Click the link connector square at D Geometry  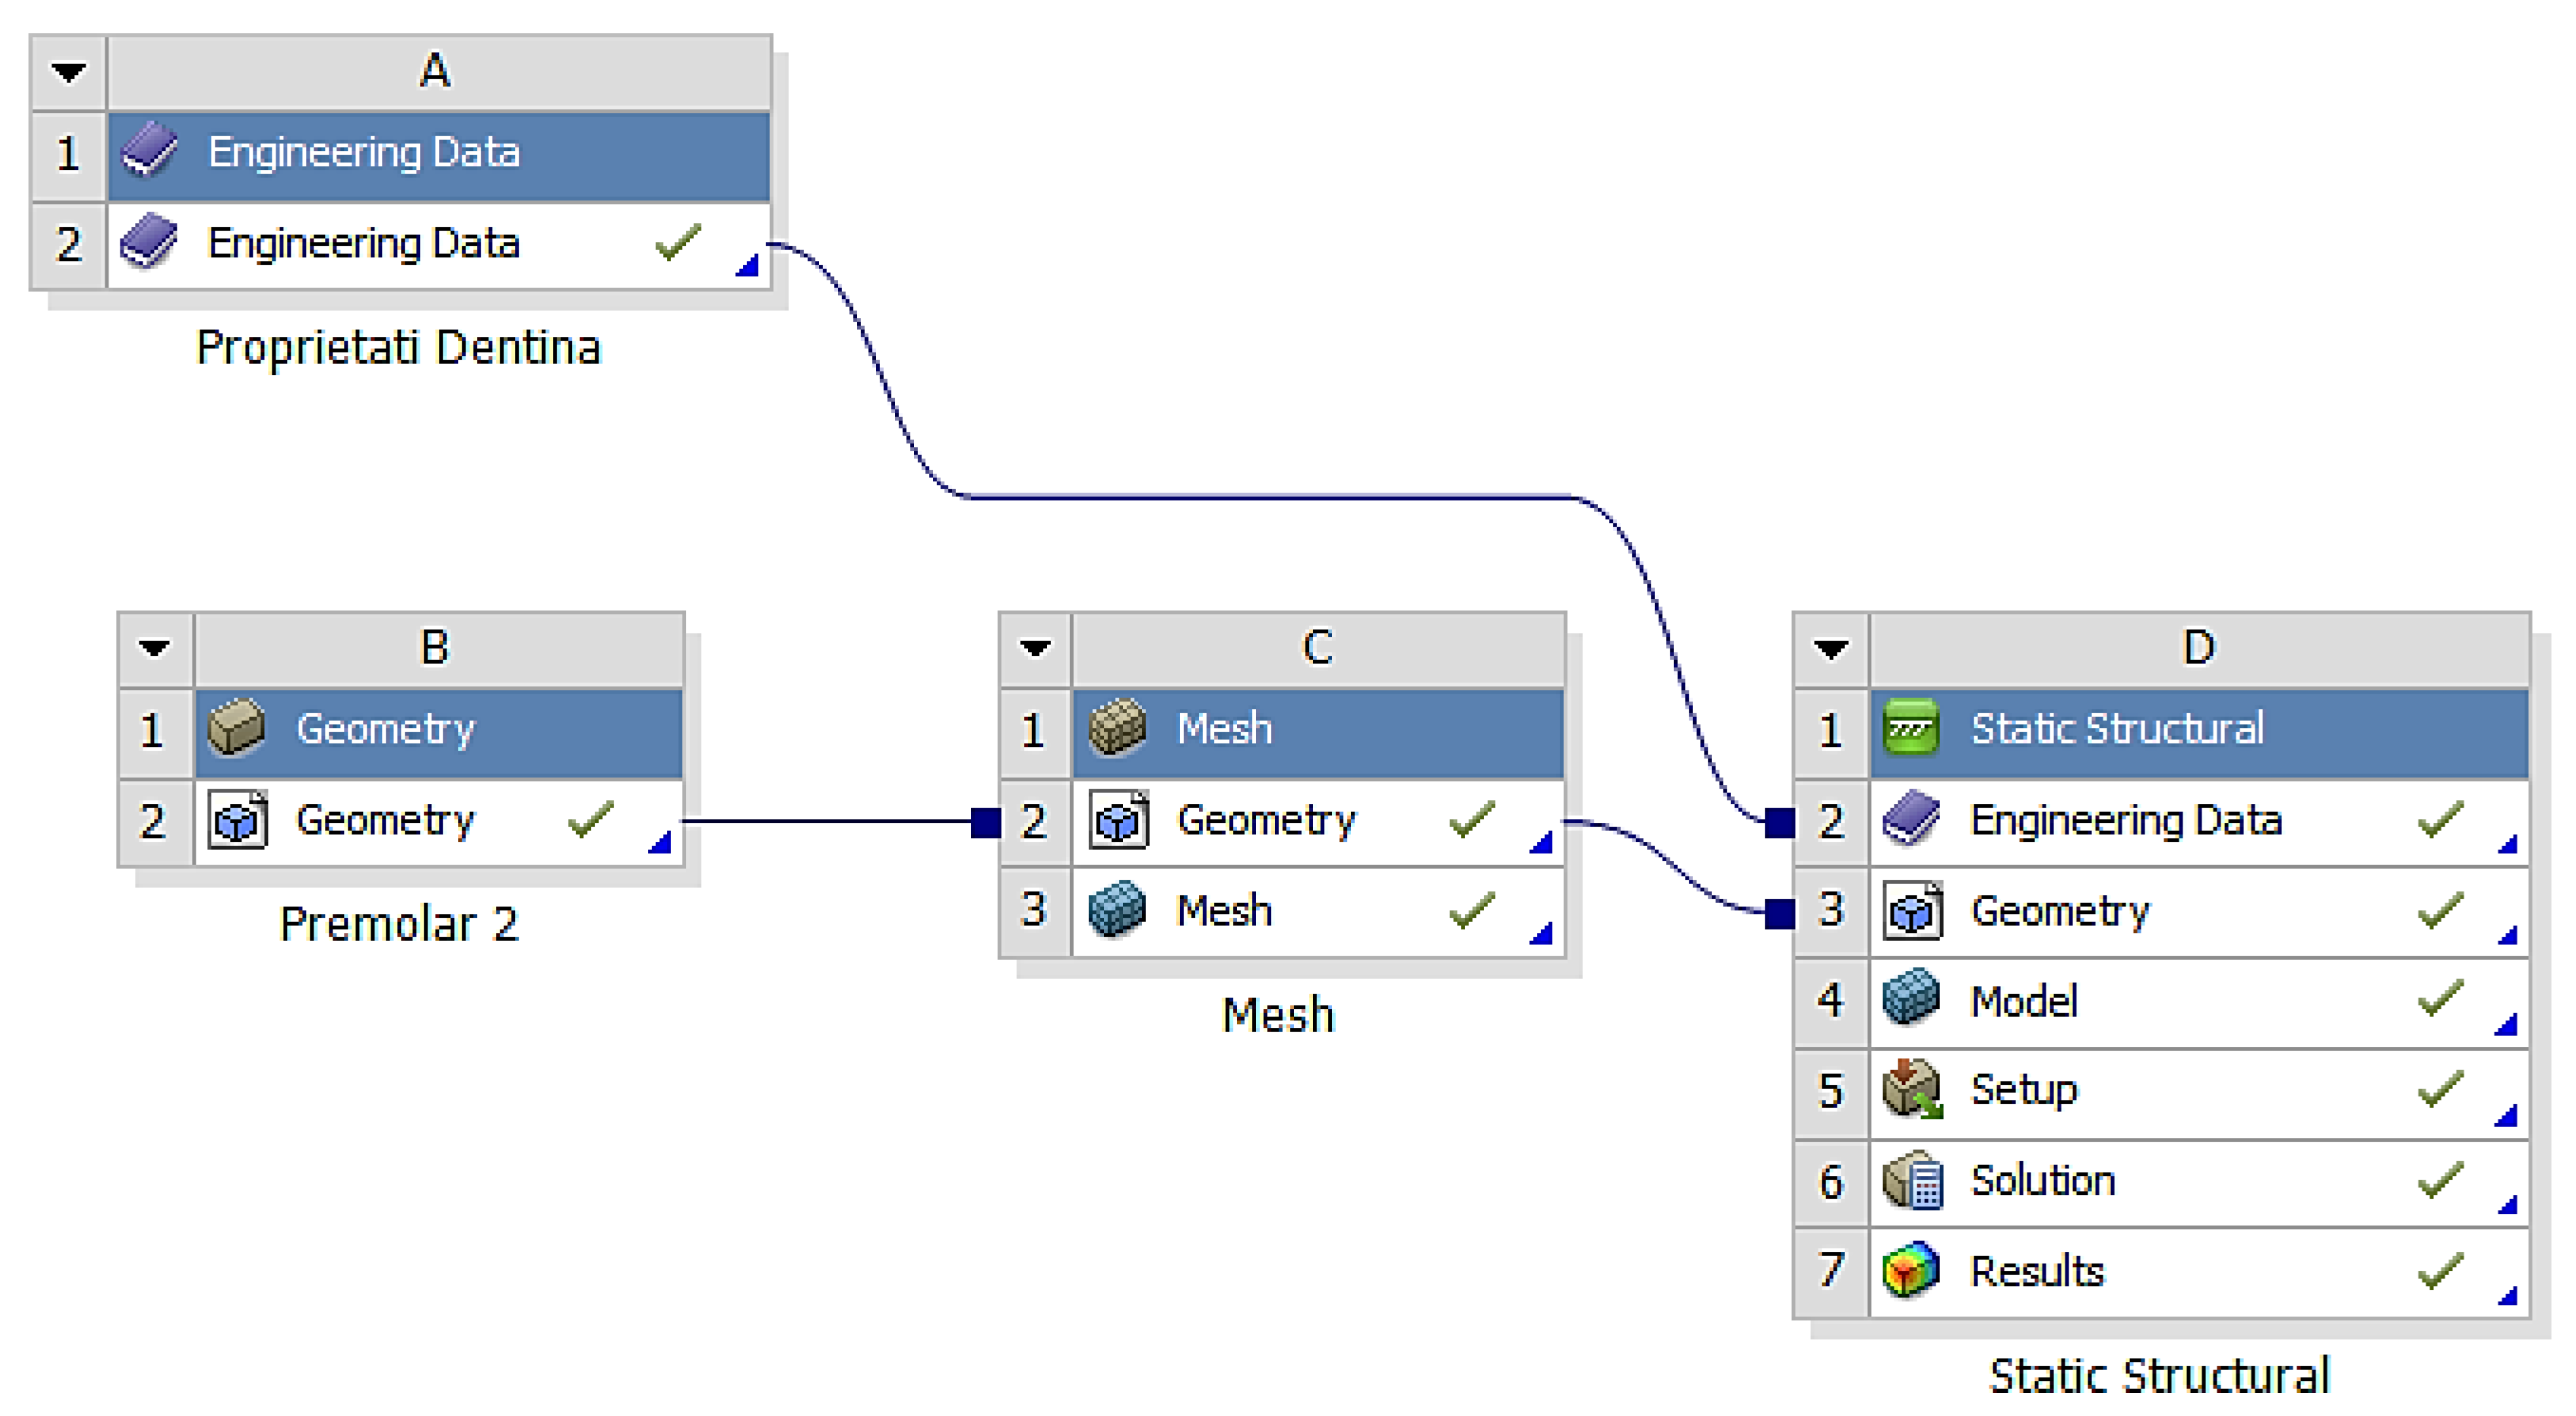point(1780,913)
